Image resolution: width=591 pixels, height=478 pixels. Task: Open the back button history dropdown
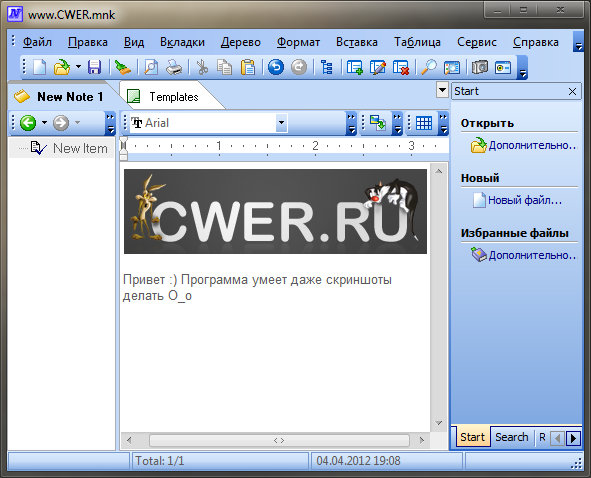(44, 123)
